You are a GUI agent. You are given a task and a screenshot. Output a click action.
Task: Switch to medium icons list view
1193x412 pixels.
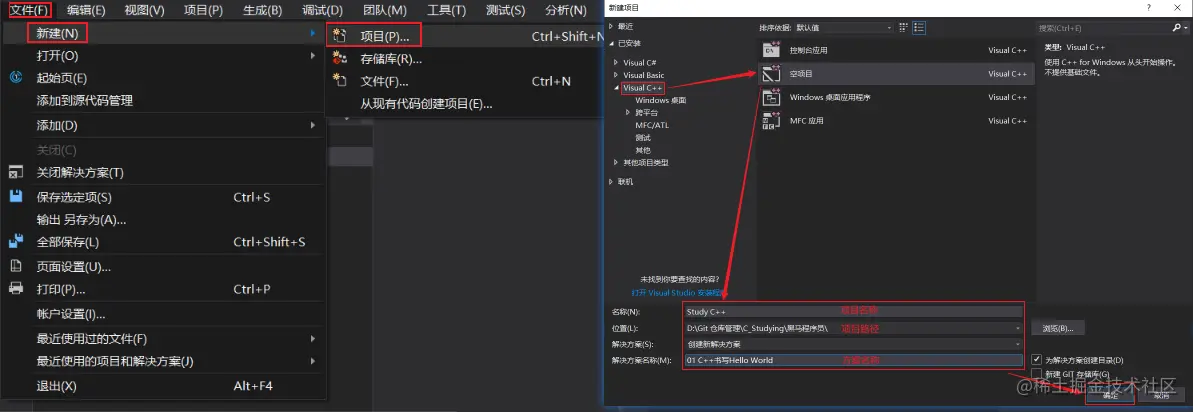click(x=919, y=27)
